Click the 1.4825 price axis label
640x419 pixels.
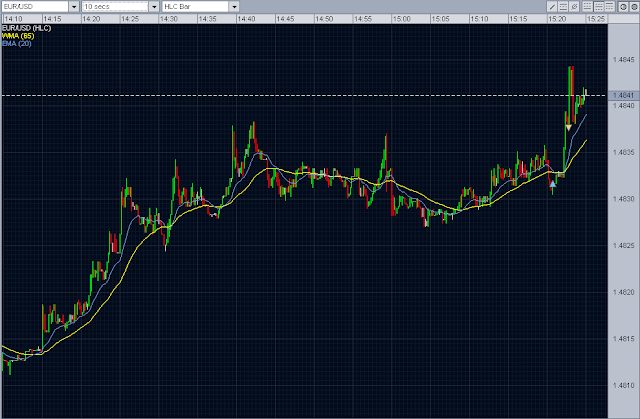pyautogui.click(x=623, y=245)
